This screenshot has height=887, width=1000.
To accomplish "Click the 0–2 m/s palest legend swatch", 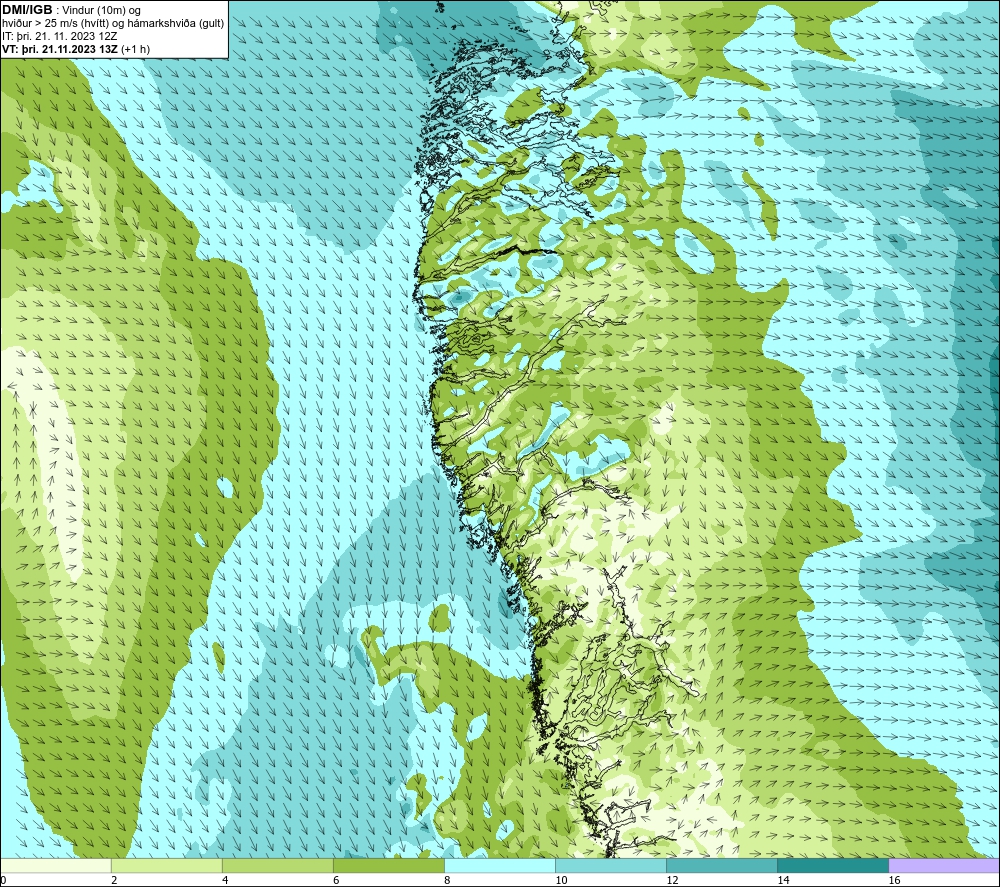I will coord(55,866).
